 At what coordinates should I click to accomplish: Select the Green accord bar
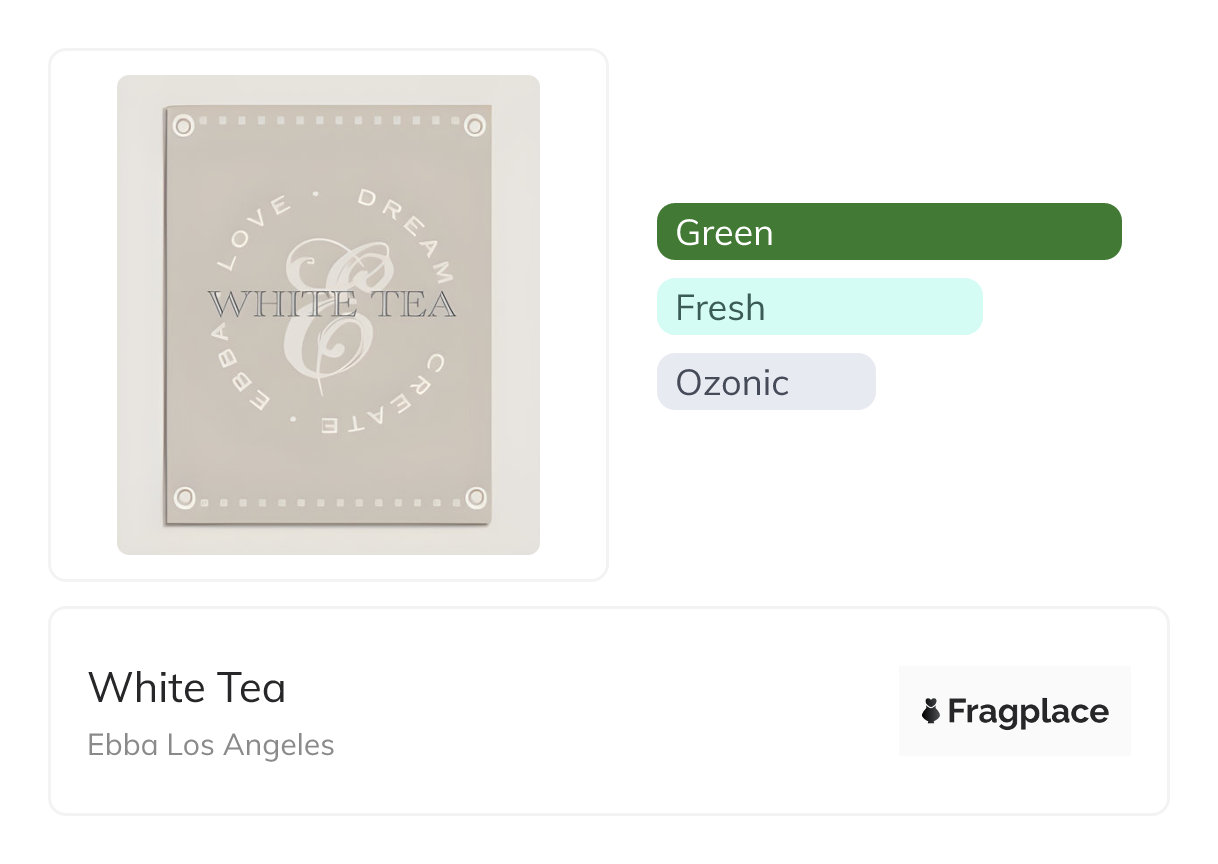(x=889, y=232)
